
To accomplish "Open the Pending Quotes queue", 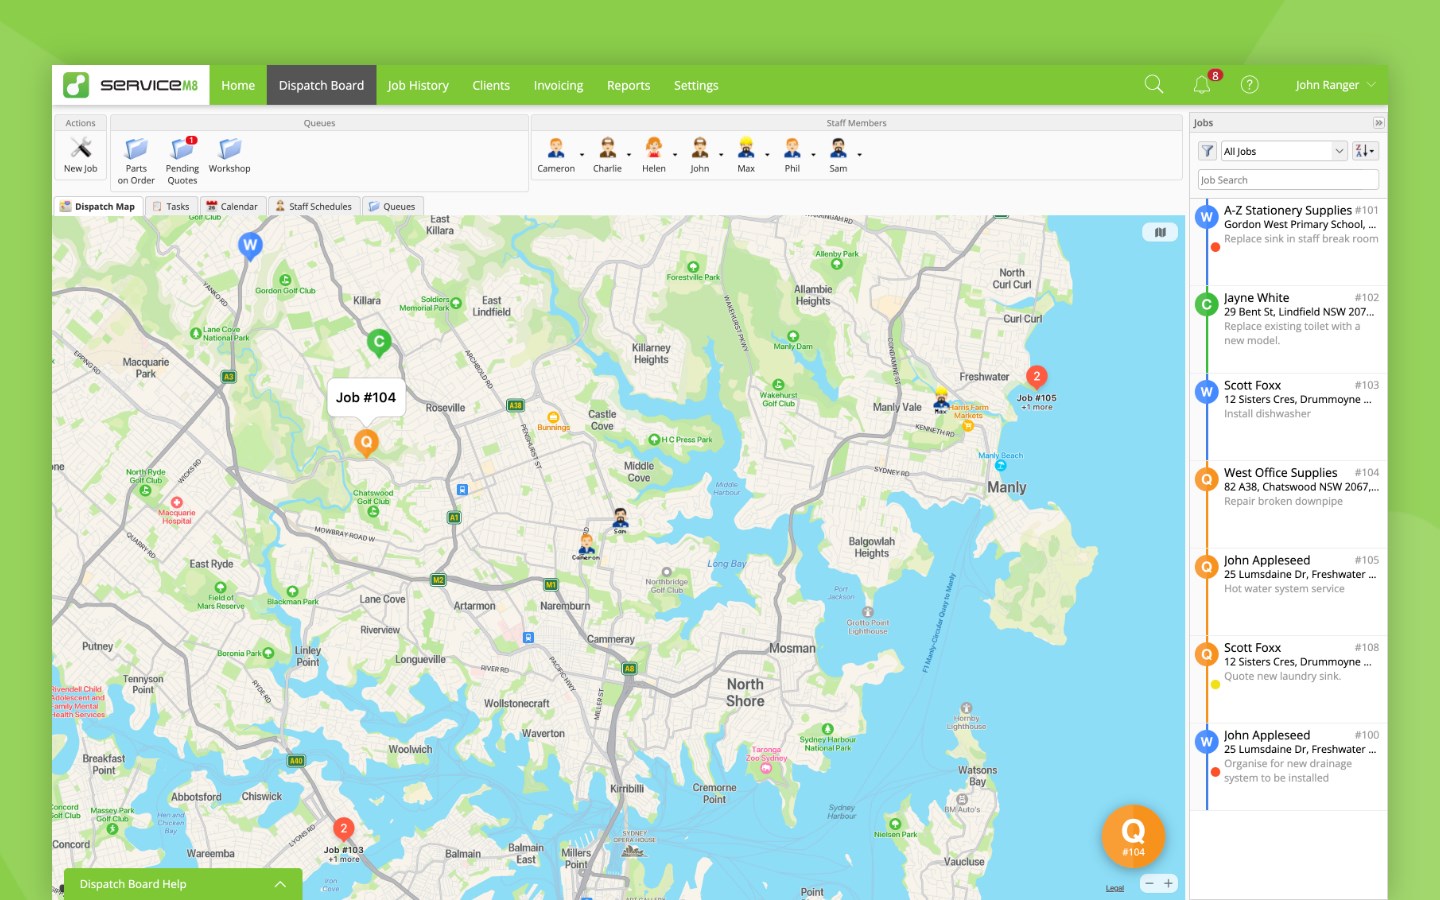I will tap(182, 160).
